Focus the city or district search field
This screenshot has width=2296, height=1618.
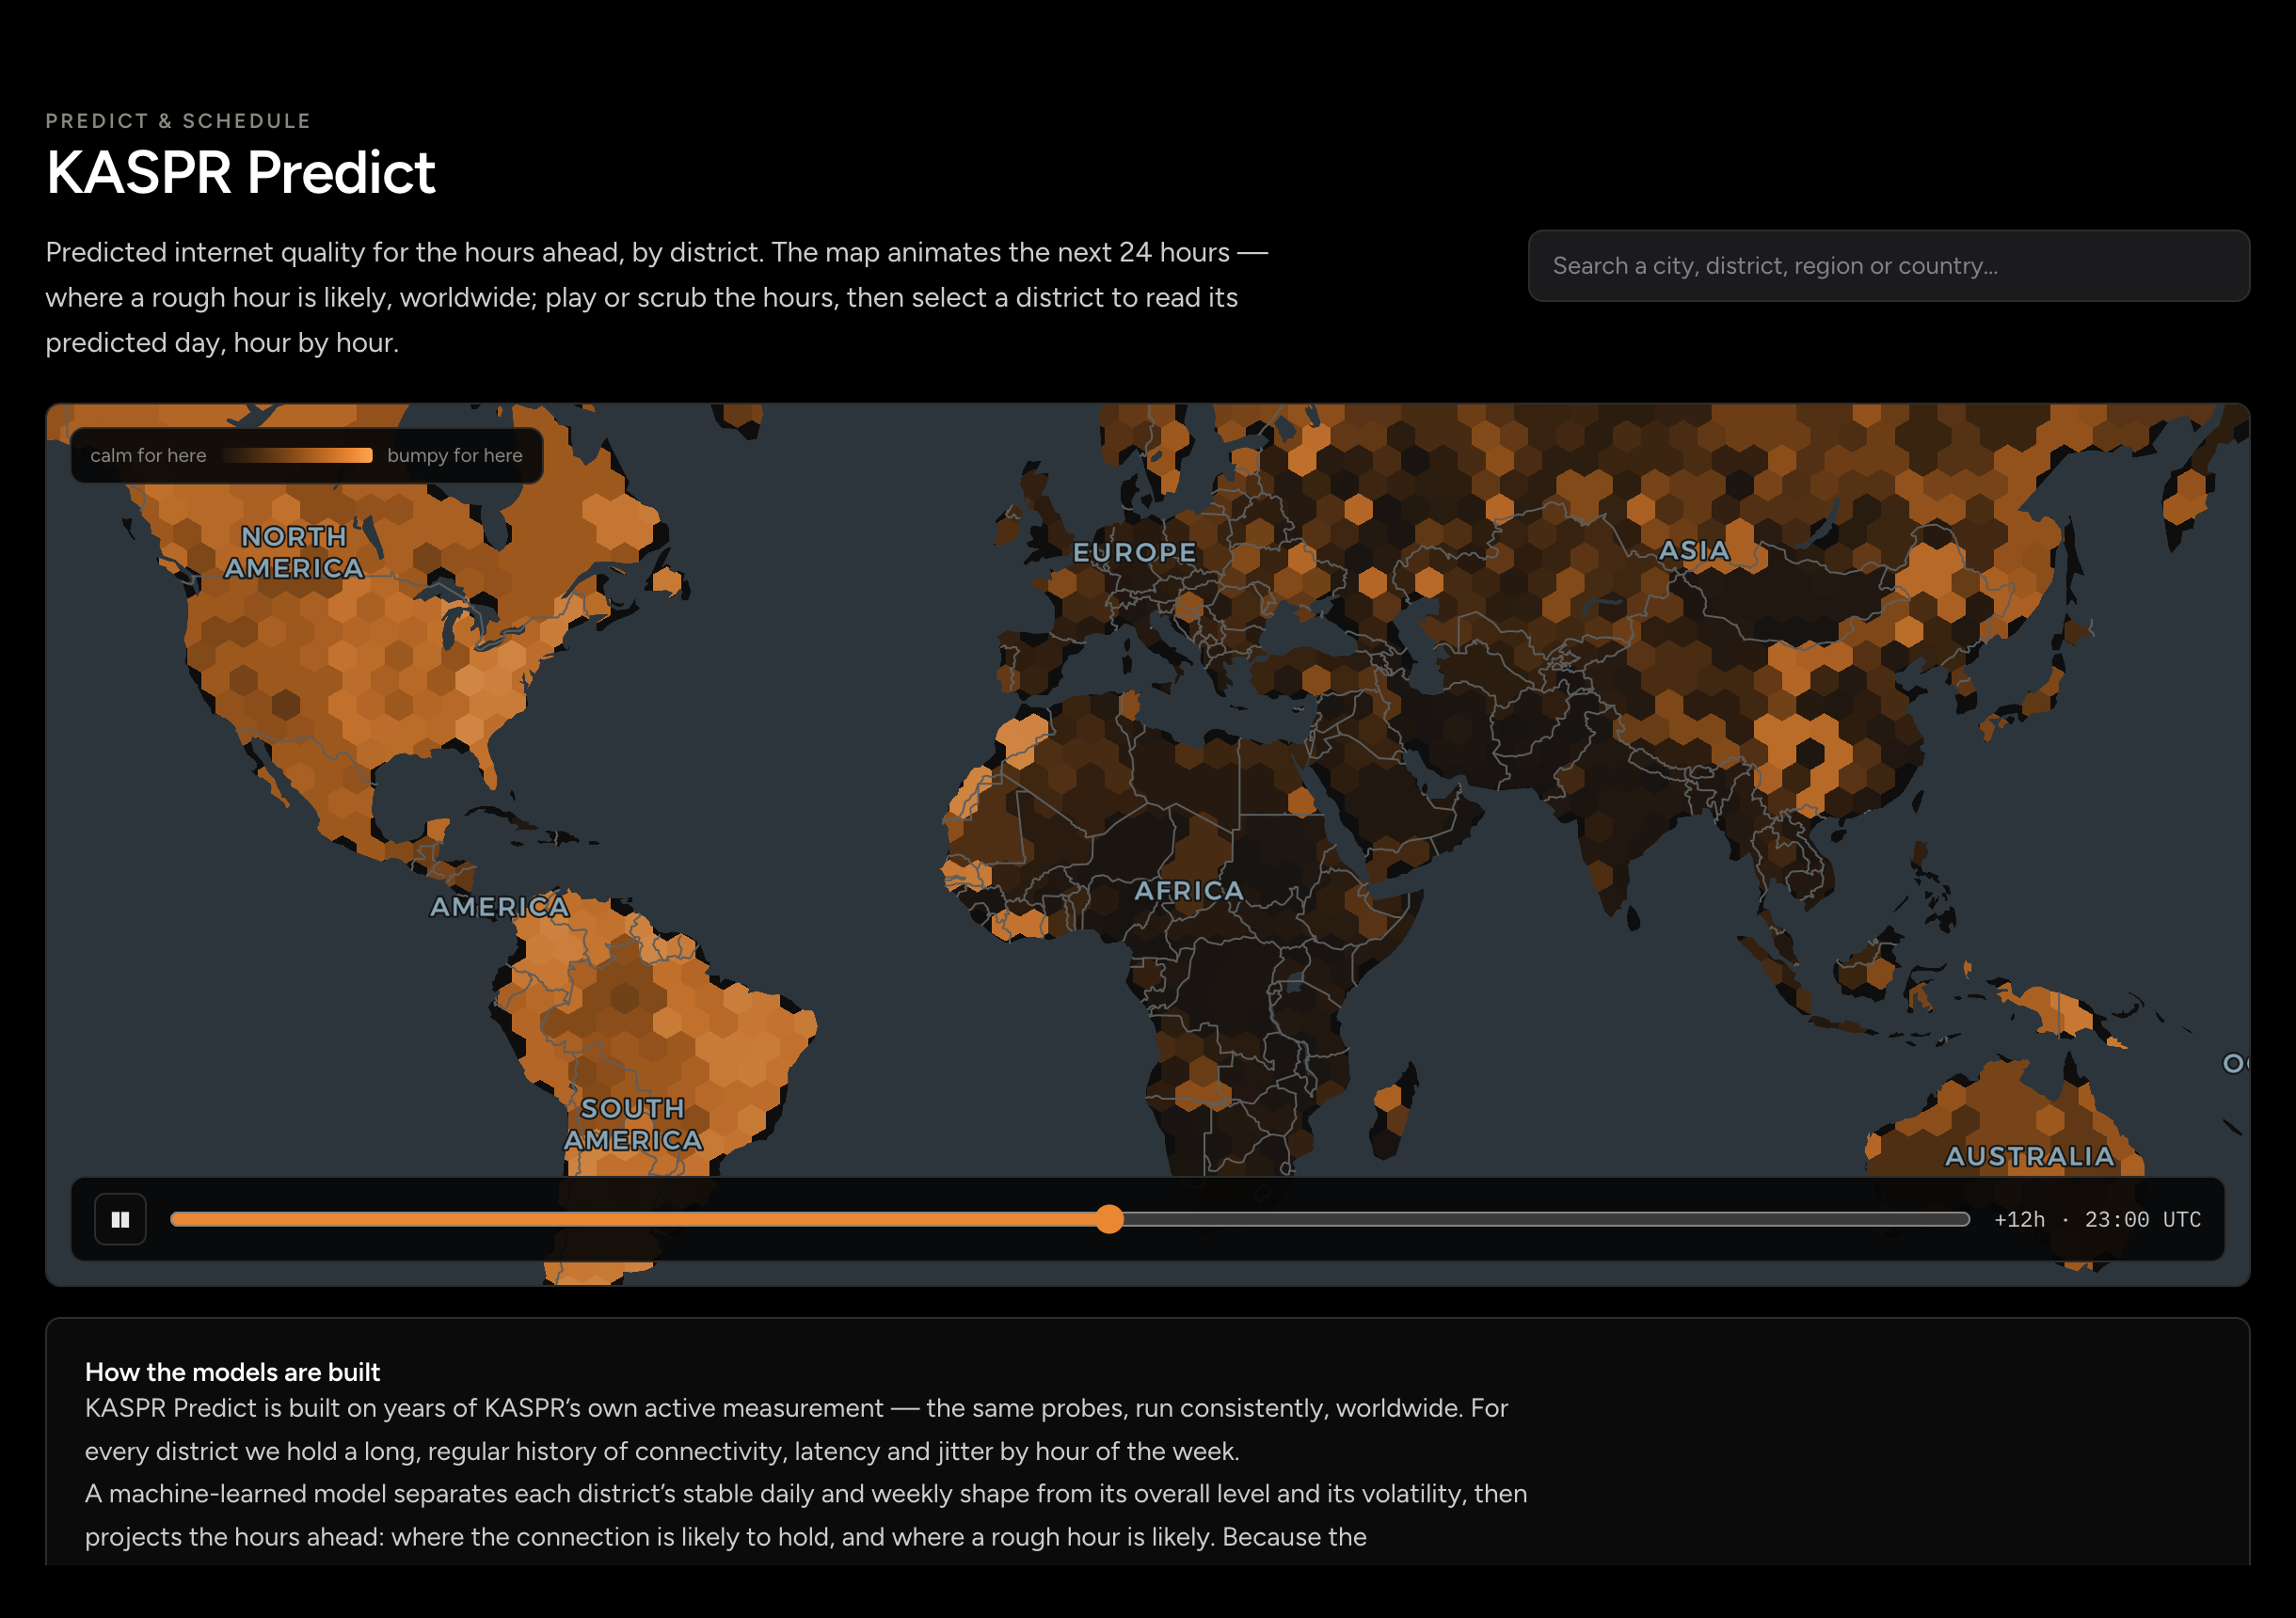[x=1888, y=266]
